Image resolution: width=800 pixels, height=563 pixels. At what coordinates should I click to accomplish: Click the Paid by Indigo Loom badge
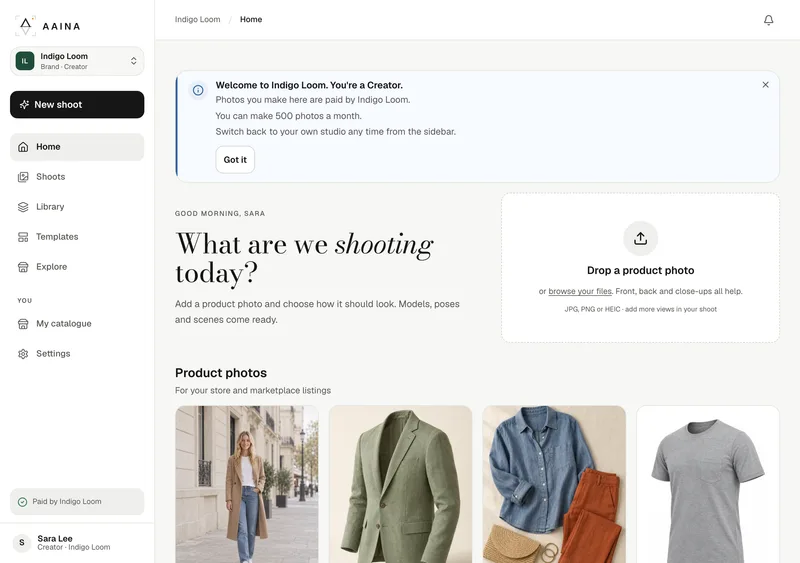(77, 502)
